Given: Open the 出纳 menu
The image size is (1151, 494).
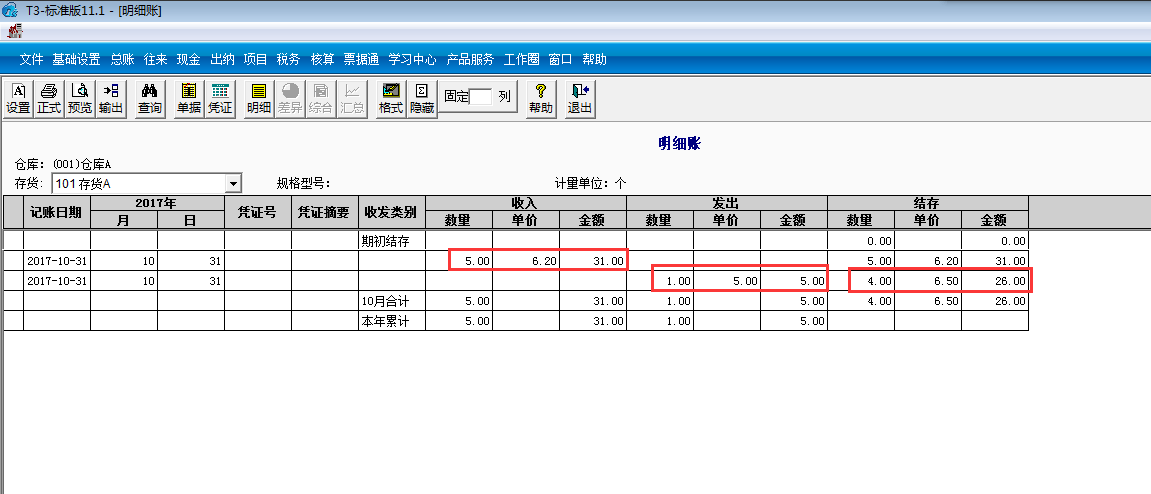Looking at the screenshot, I should 222,59.
